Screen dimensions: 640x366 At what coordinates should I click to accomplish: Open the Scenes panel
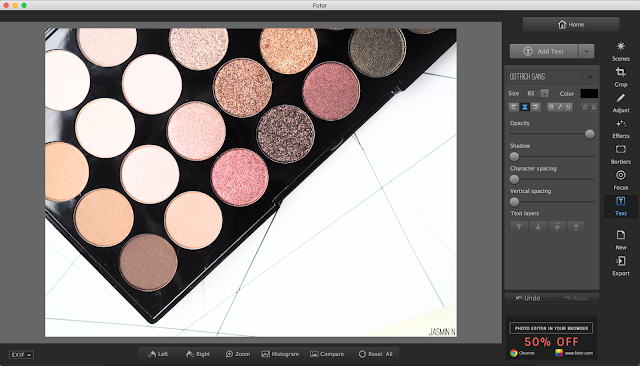[620, 51]
